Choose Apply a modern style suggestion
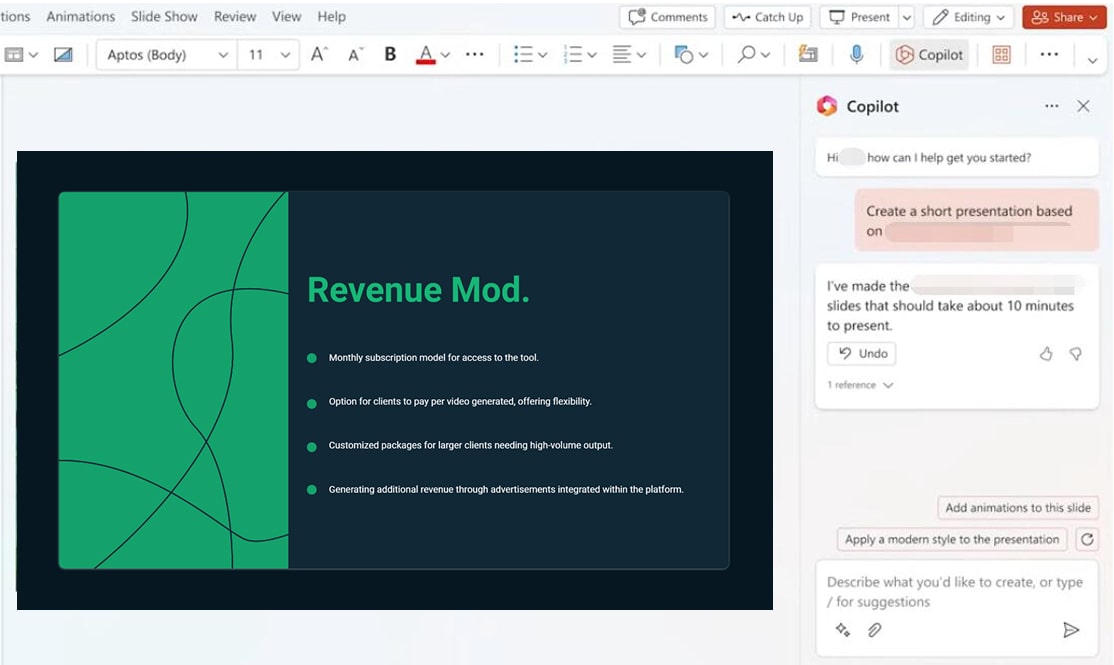Image resolution: width=1114 pixels, height=665 pixels. [952, 539]
